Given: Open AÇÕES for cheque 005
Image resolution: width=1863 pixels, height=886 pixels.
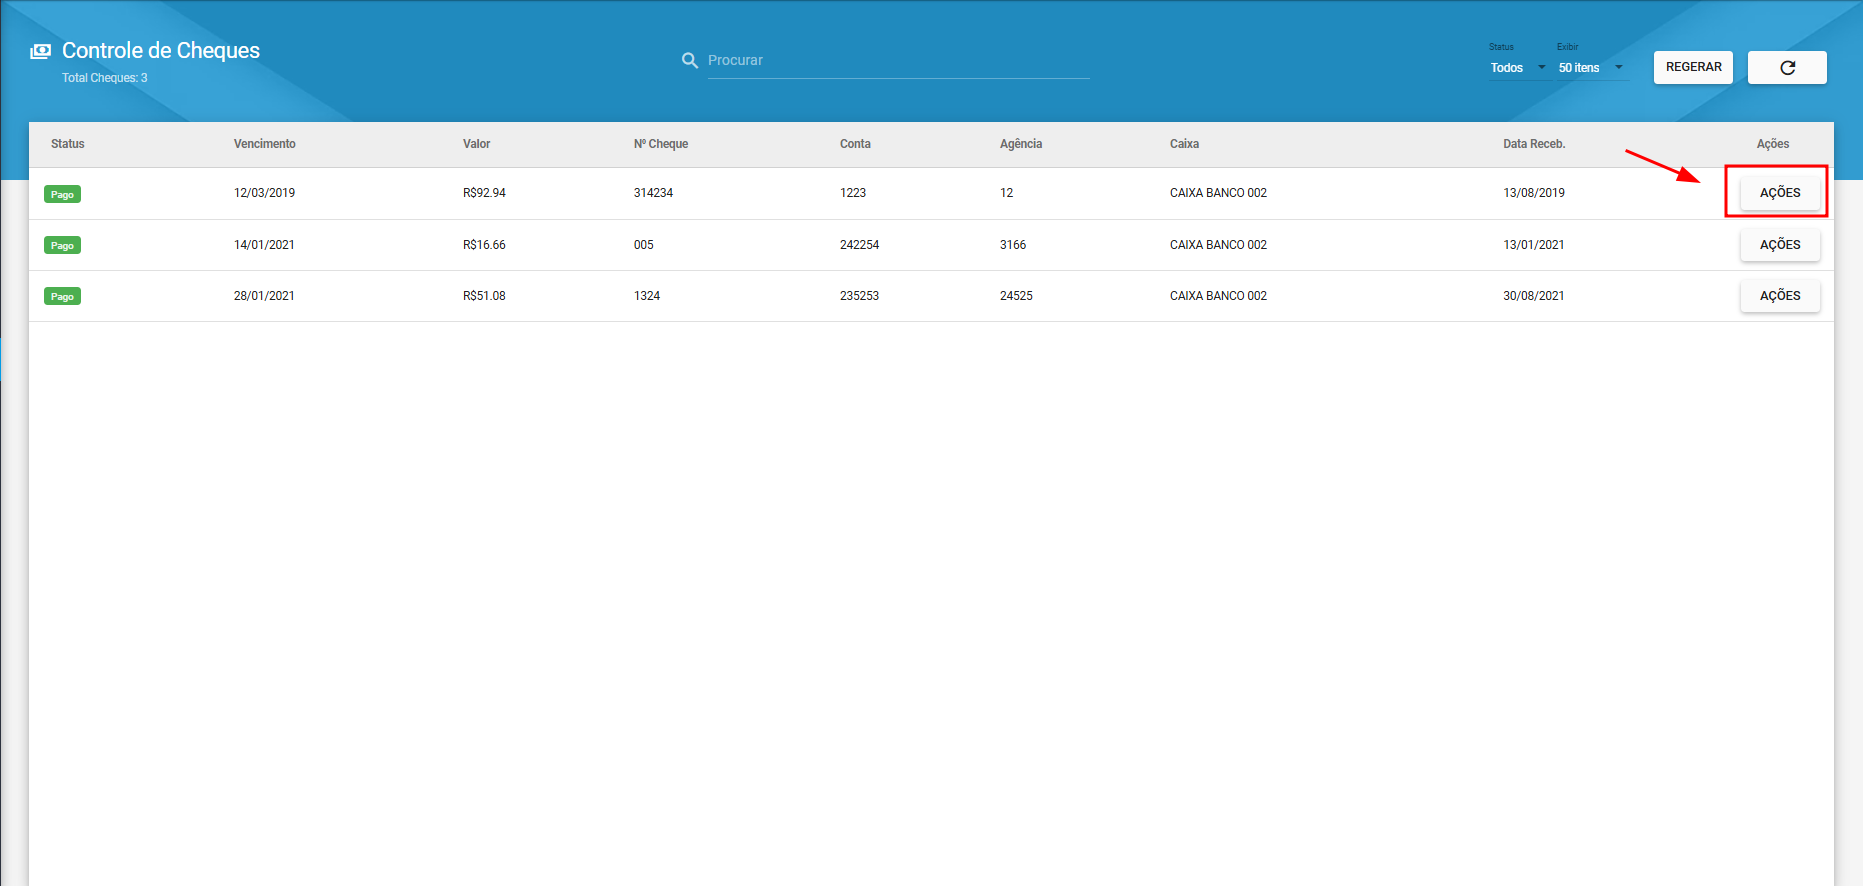Looking at the screenshot, I should 1780,245.
